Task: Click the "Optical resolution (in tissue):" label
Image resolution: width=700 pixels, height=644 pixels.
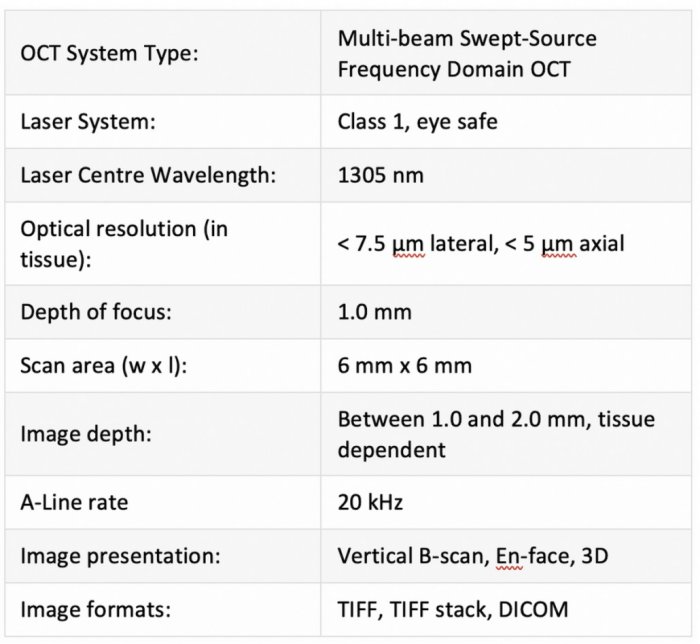Action: point(124,242)
